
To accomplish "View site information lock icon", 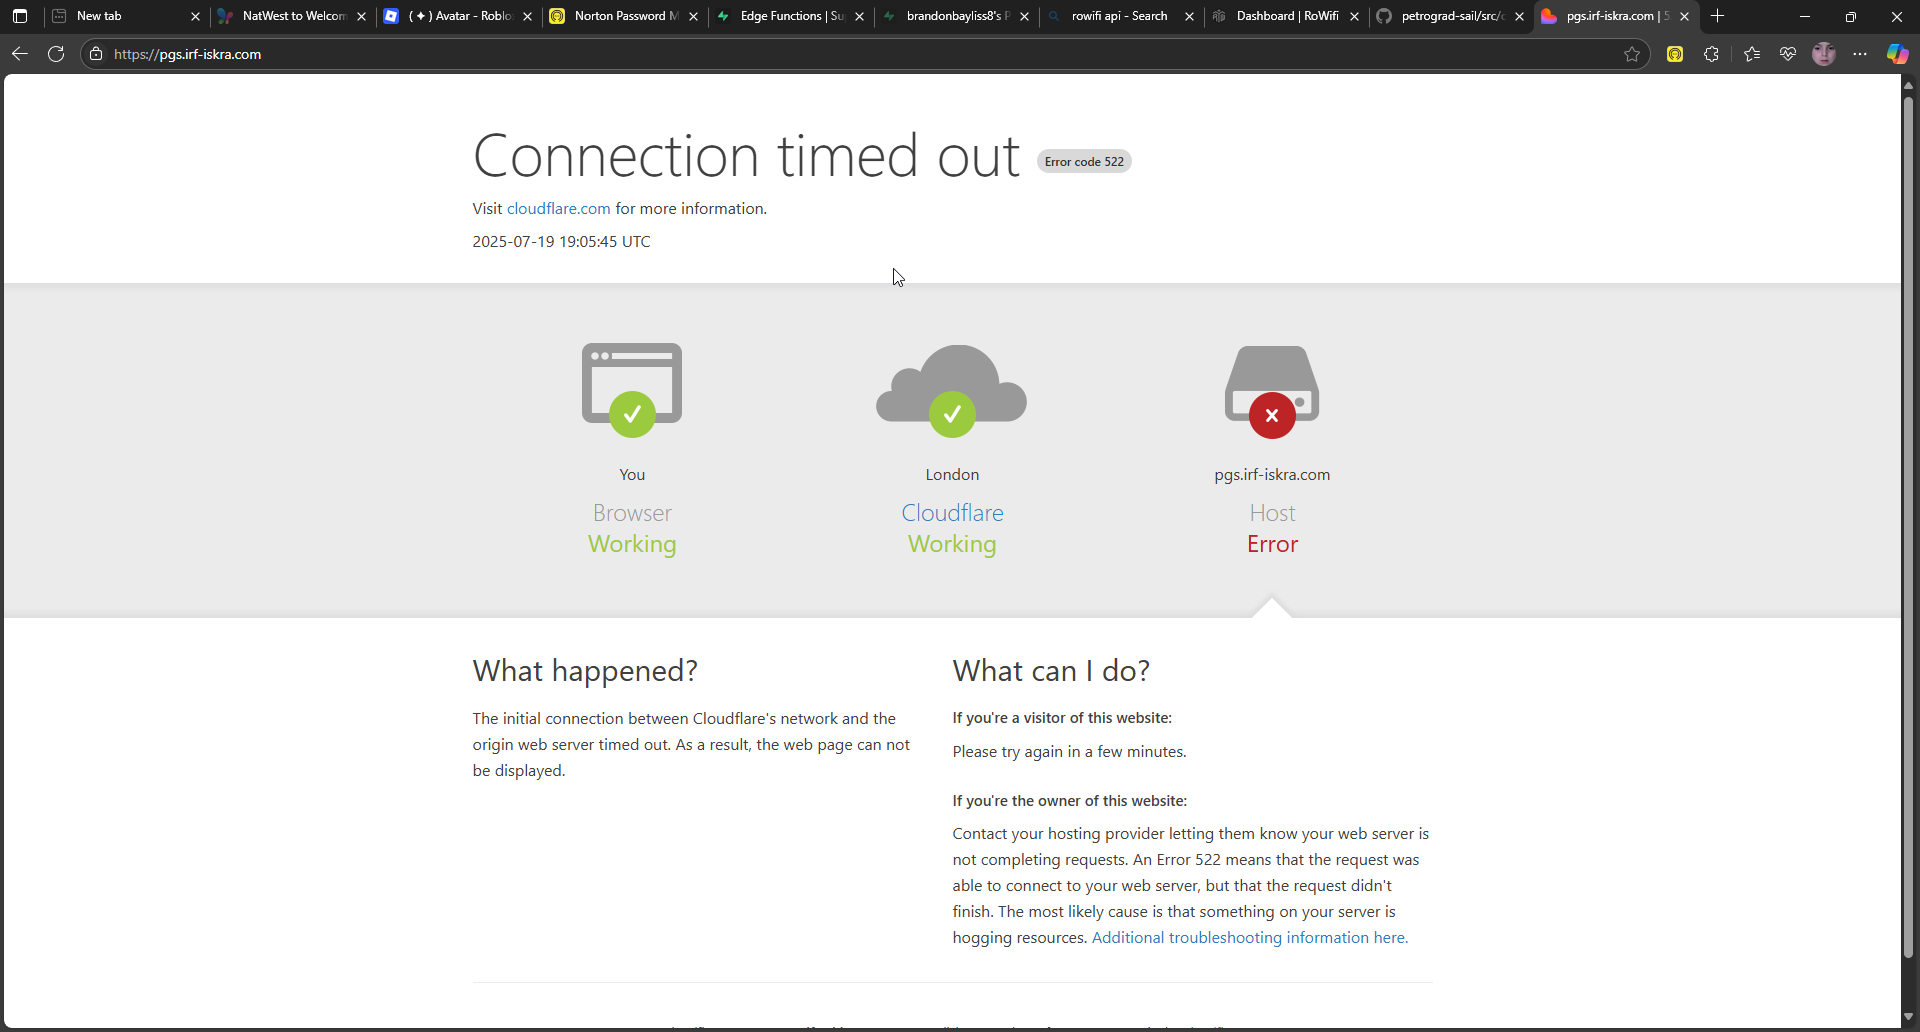I will point(96,54).
